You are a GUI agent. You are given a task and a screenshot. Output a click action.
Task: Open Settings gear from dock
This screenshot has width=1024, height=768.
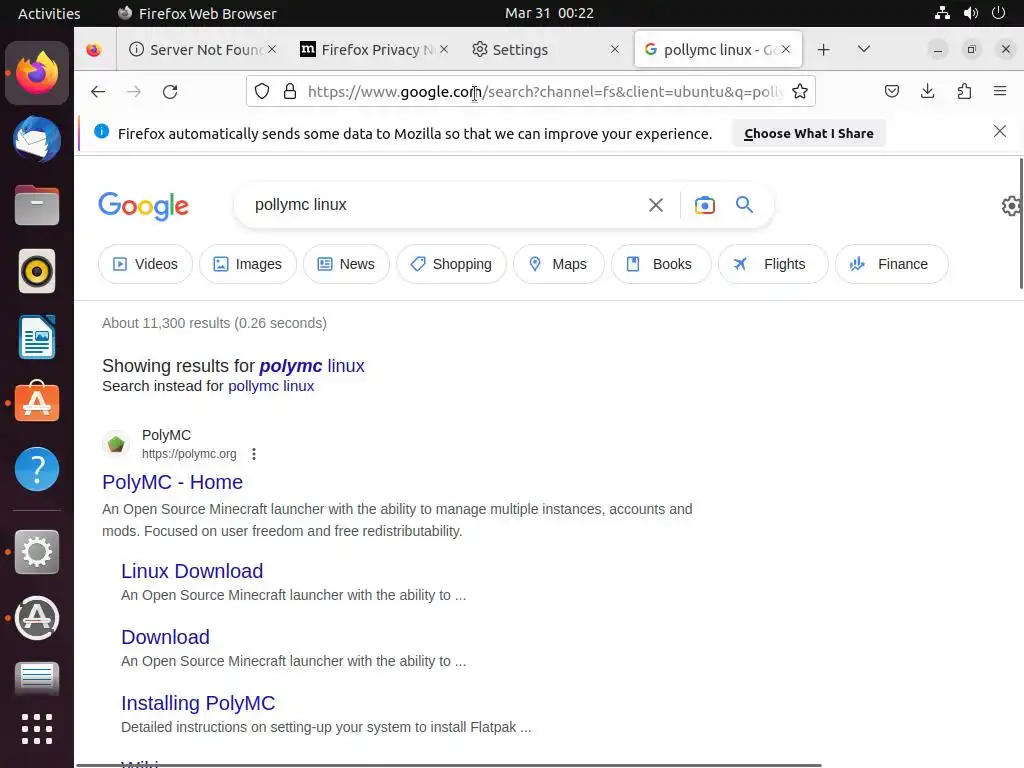pyautogui.click(x=37, y=552)
